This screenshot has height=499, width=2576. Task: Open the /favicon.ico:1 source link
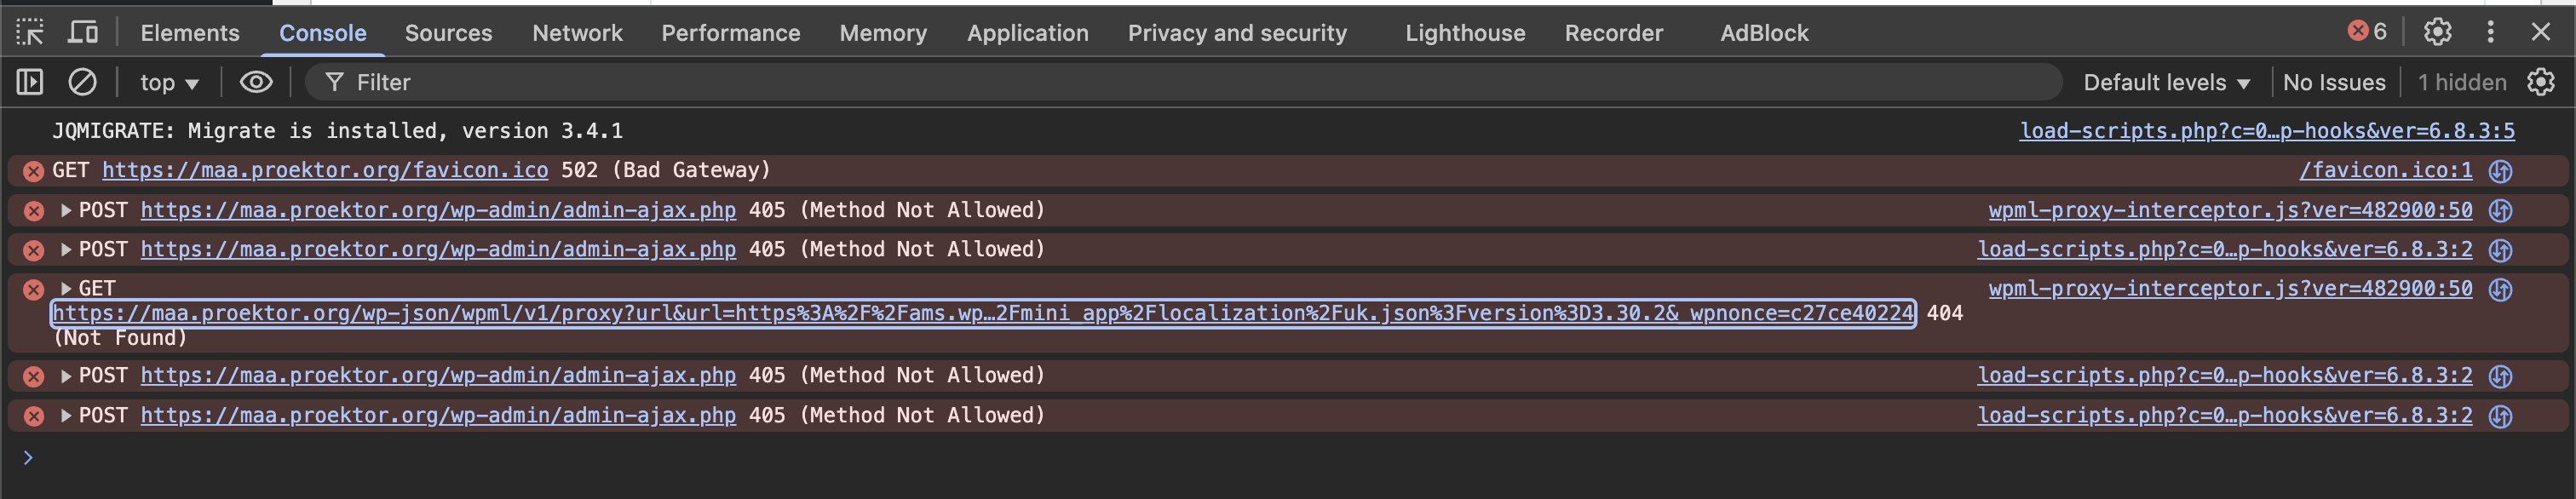coord(2385,171)
